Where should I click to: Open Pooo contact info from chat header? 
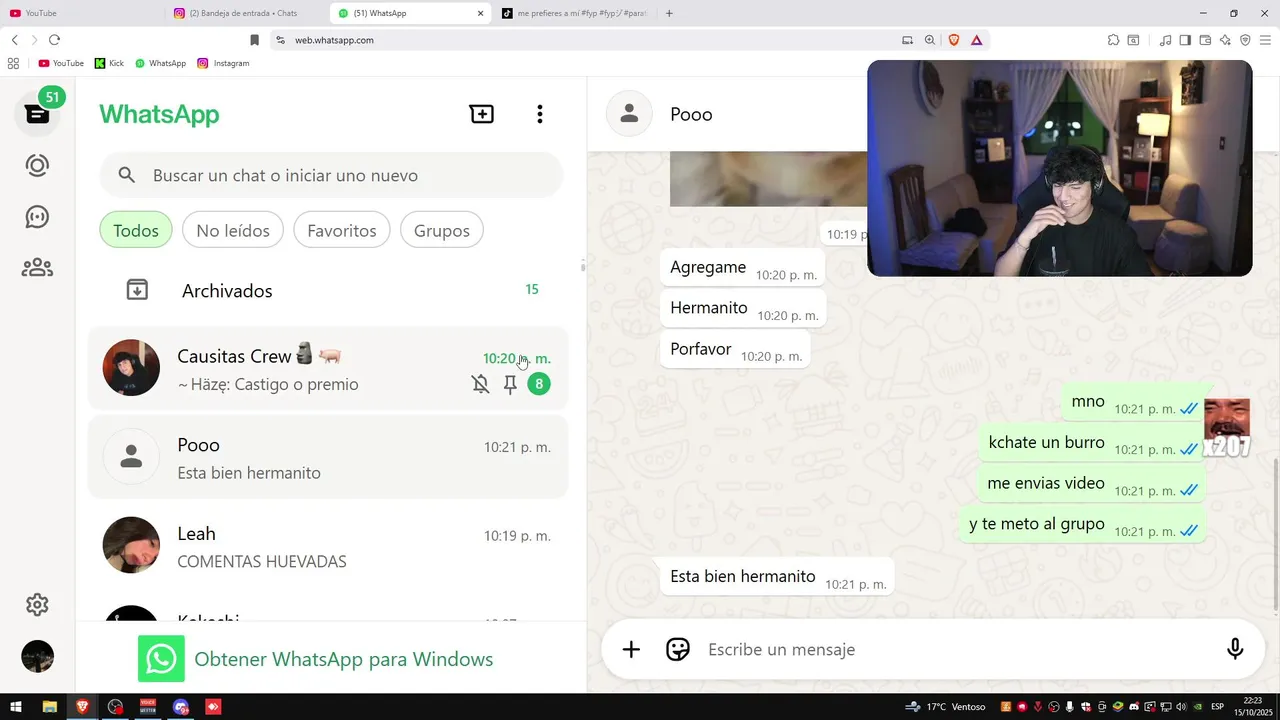point(691,115)
